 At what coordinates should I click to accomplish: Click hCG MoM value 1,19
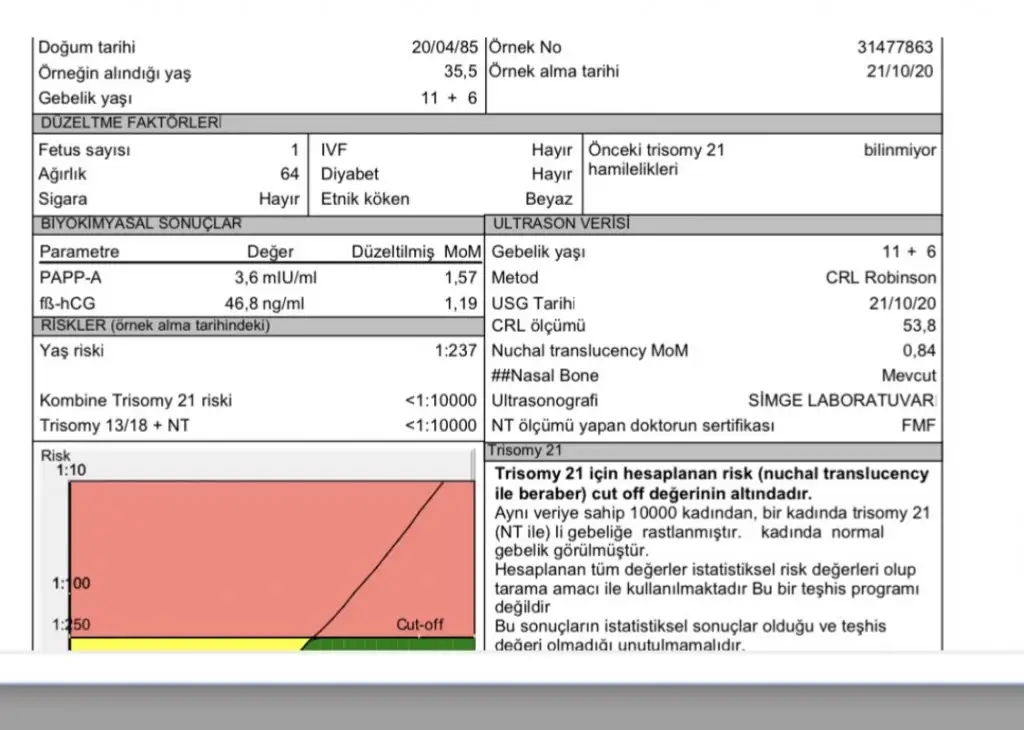pyautogui.click(x=460, y=303)
